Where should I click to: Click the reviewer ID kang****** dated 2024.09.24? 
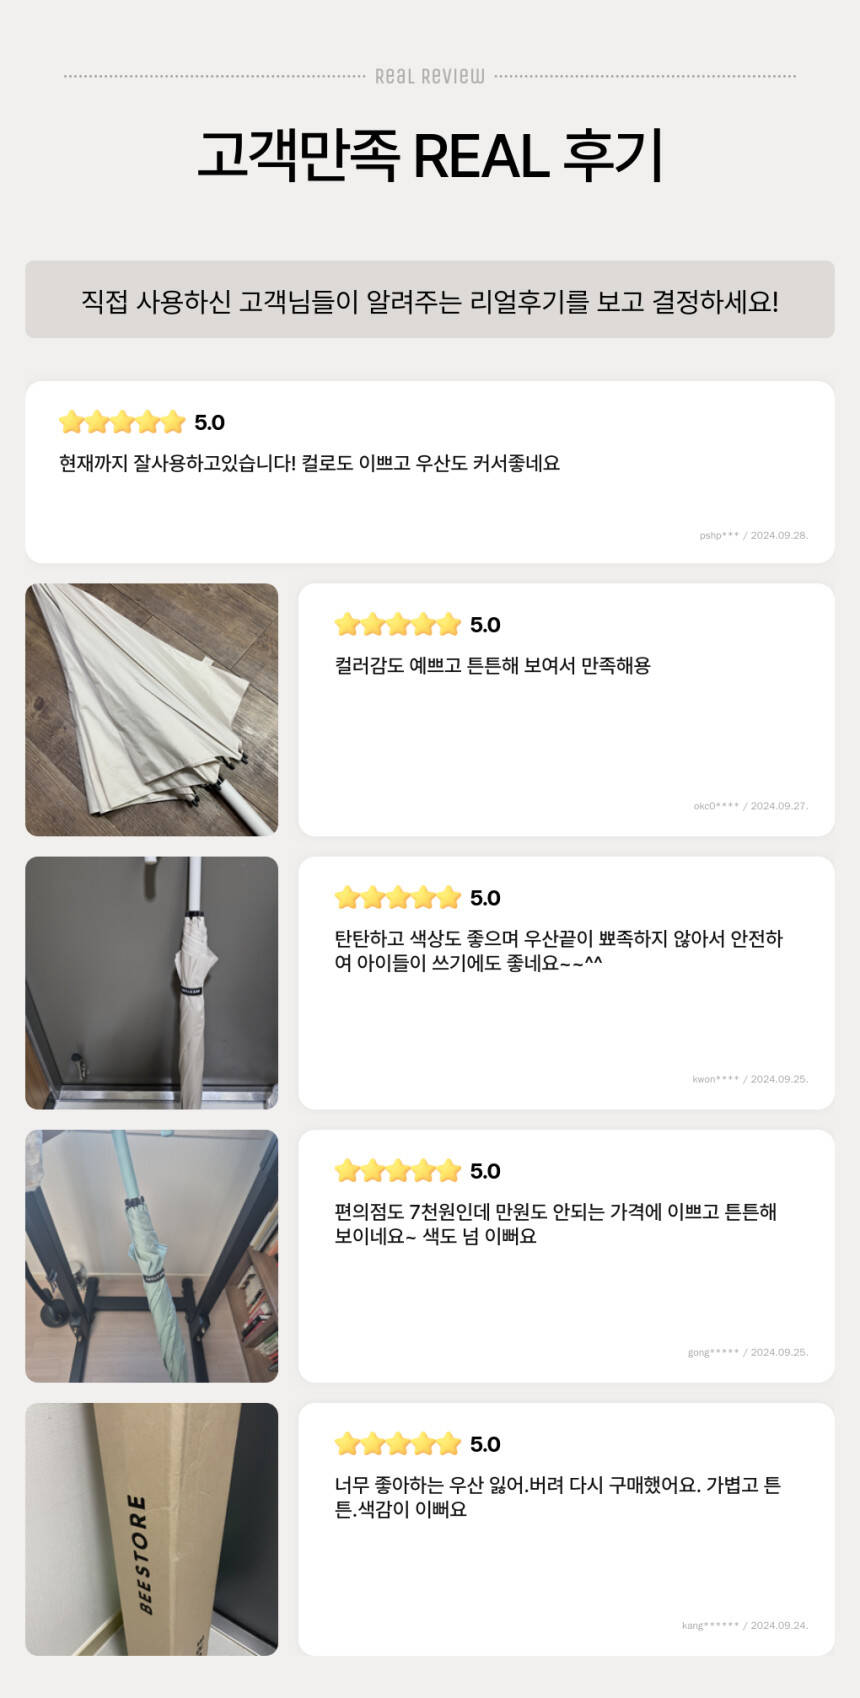pyautogui.click(x=744, y=1626)
